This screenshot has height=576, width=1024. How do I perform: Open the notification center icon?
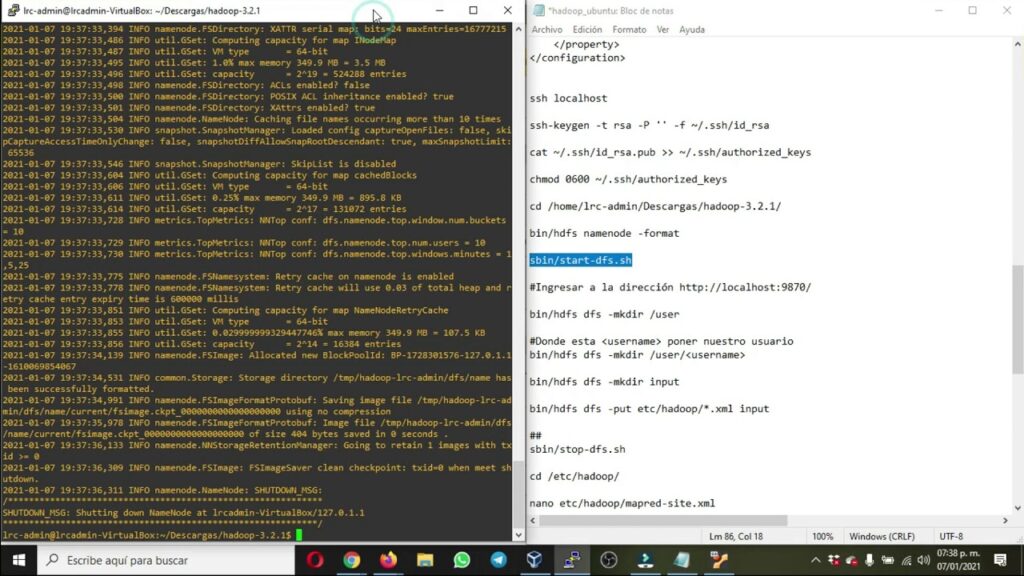(x=1000, y=560)
